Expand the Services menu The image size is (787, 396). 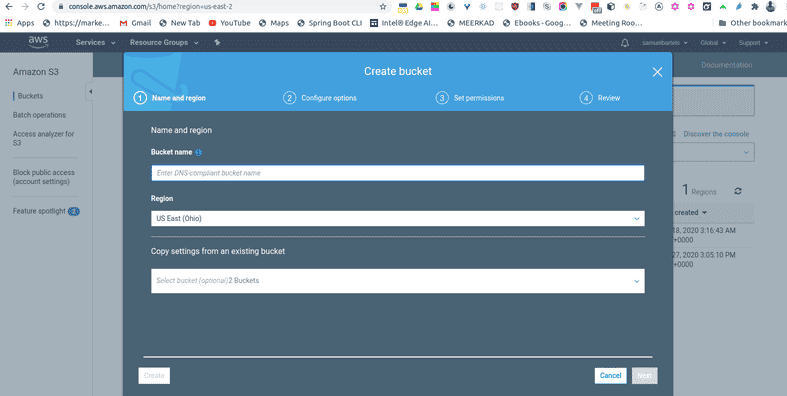click(x=95, y=43)
